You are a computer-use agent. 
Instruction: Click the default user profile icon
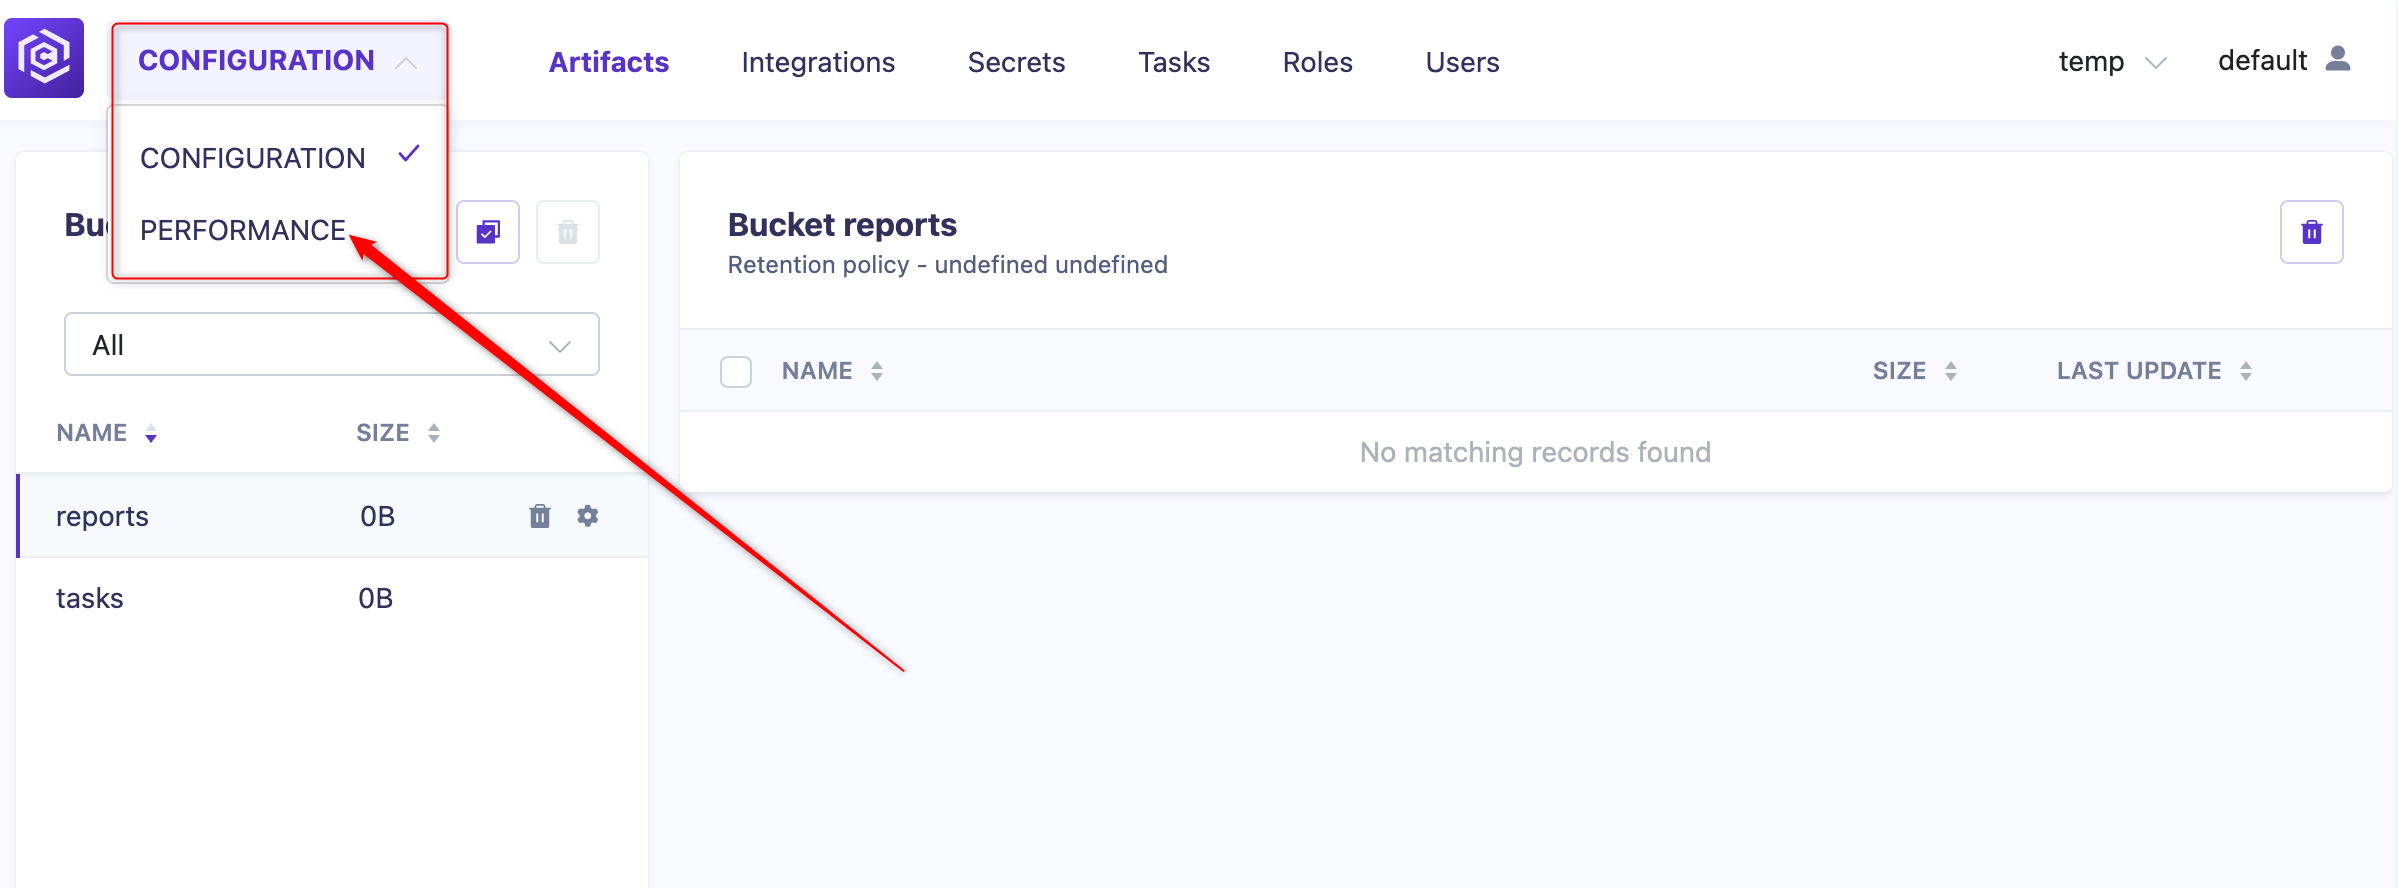tap(2338, 60)
